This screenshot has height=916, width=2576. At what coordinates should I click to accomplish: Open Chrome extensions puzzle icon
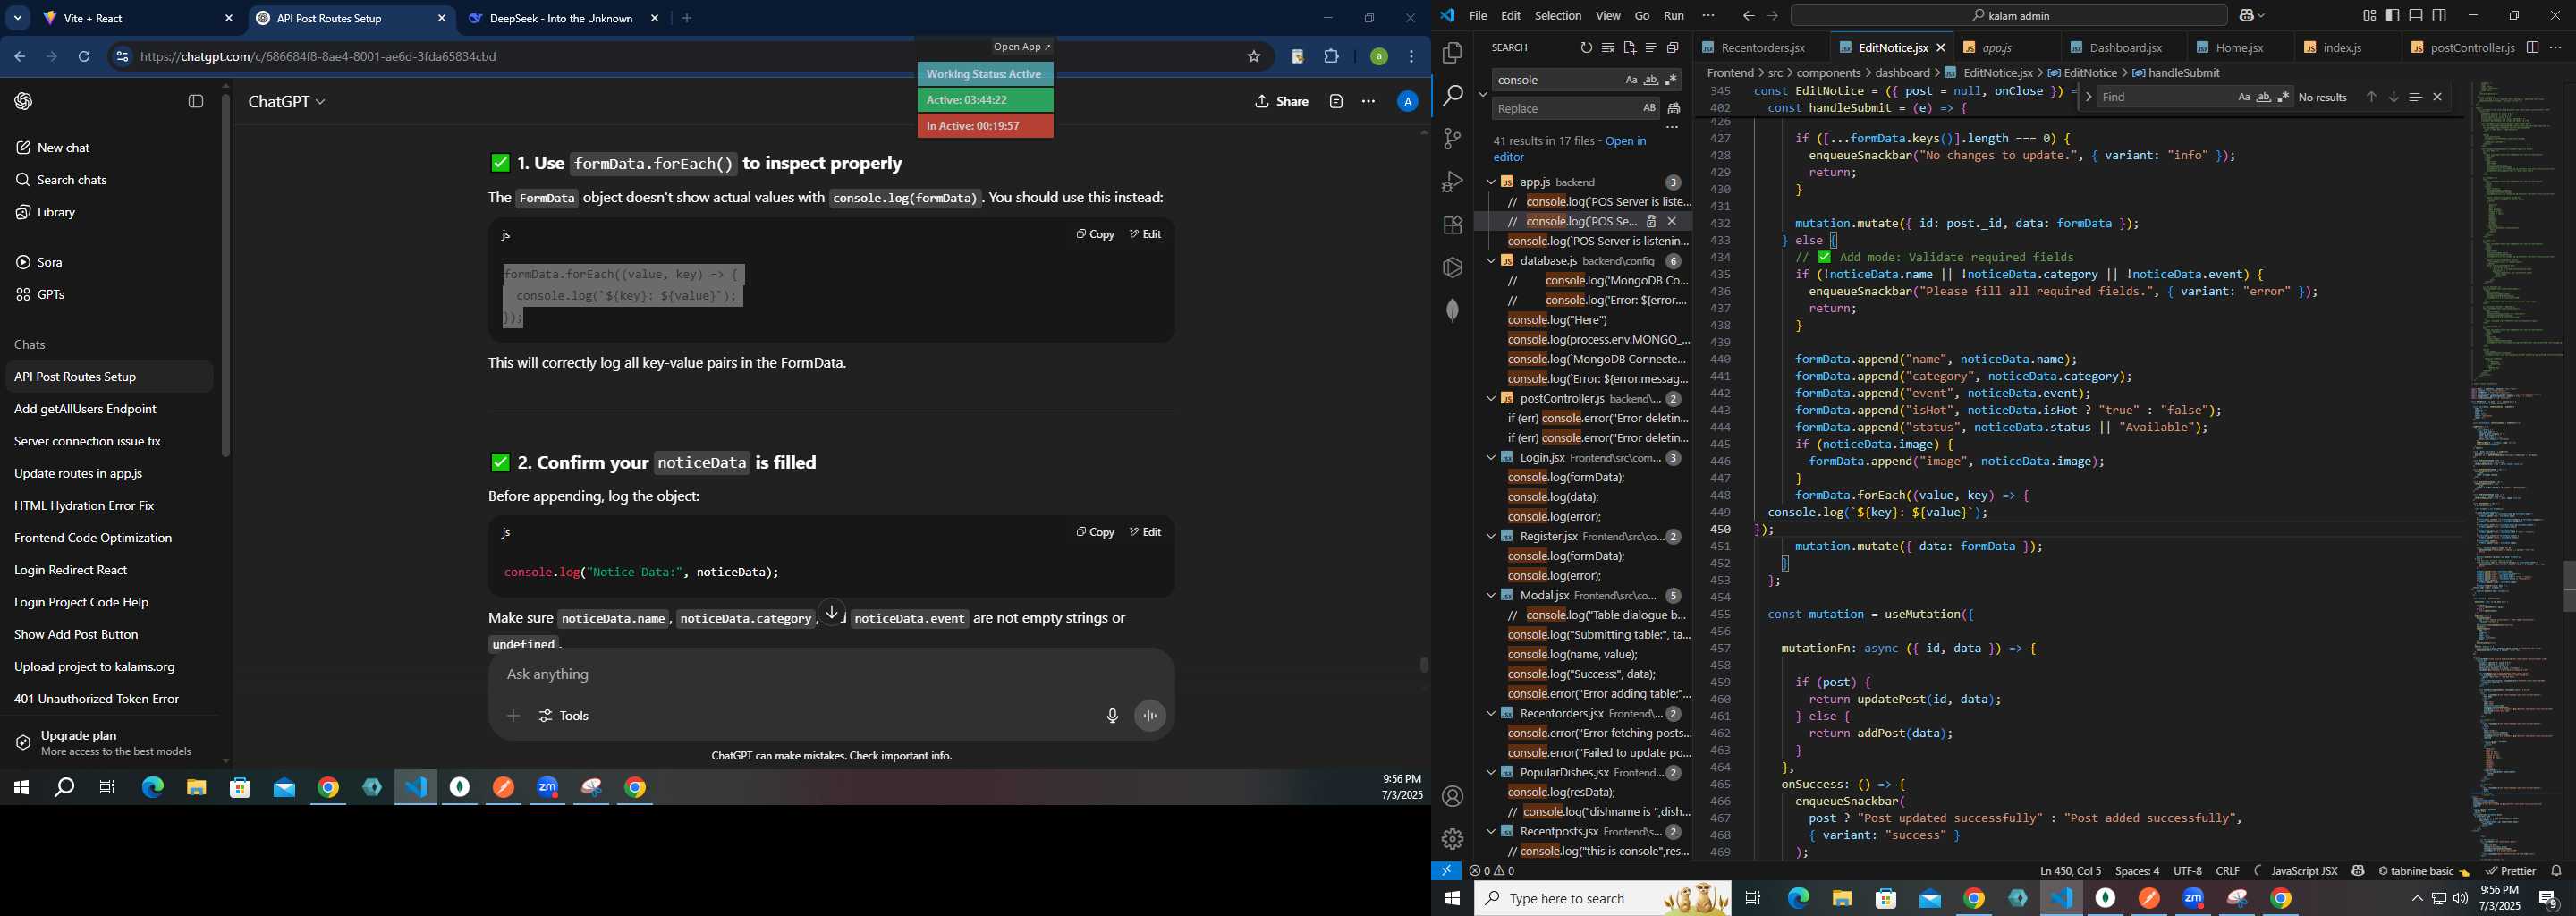(1331, 57)
